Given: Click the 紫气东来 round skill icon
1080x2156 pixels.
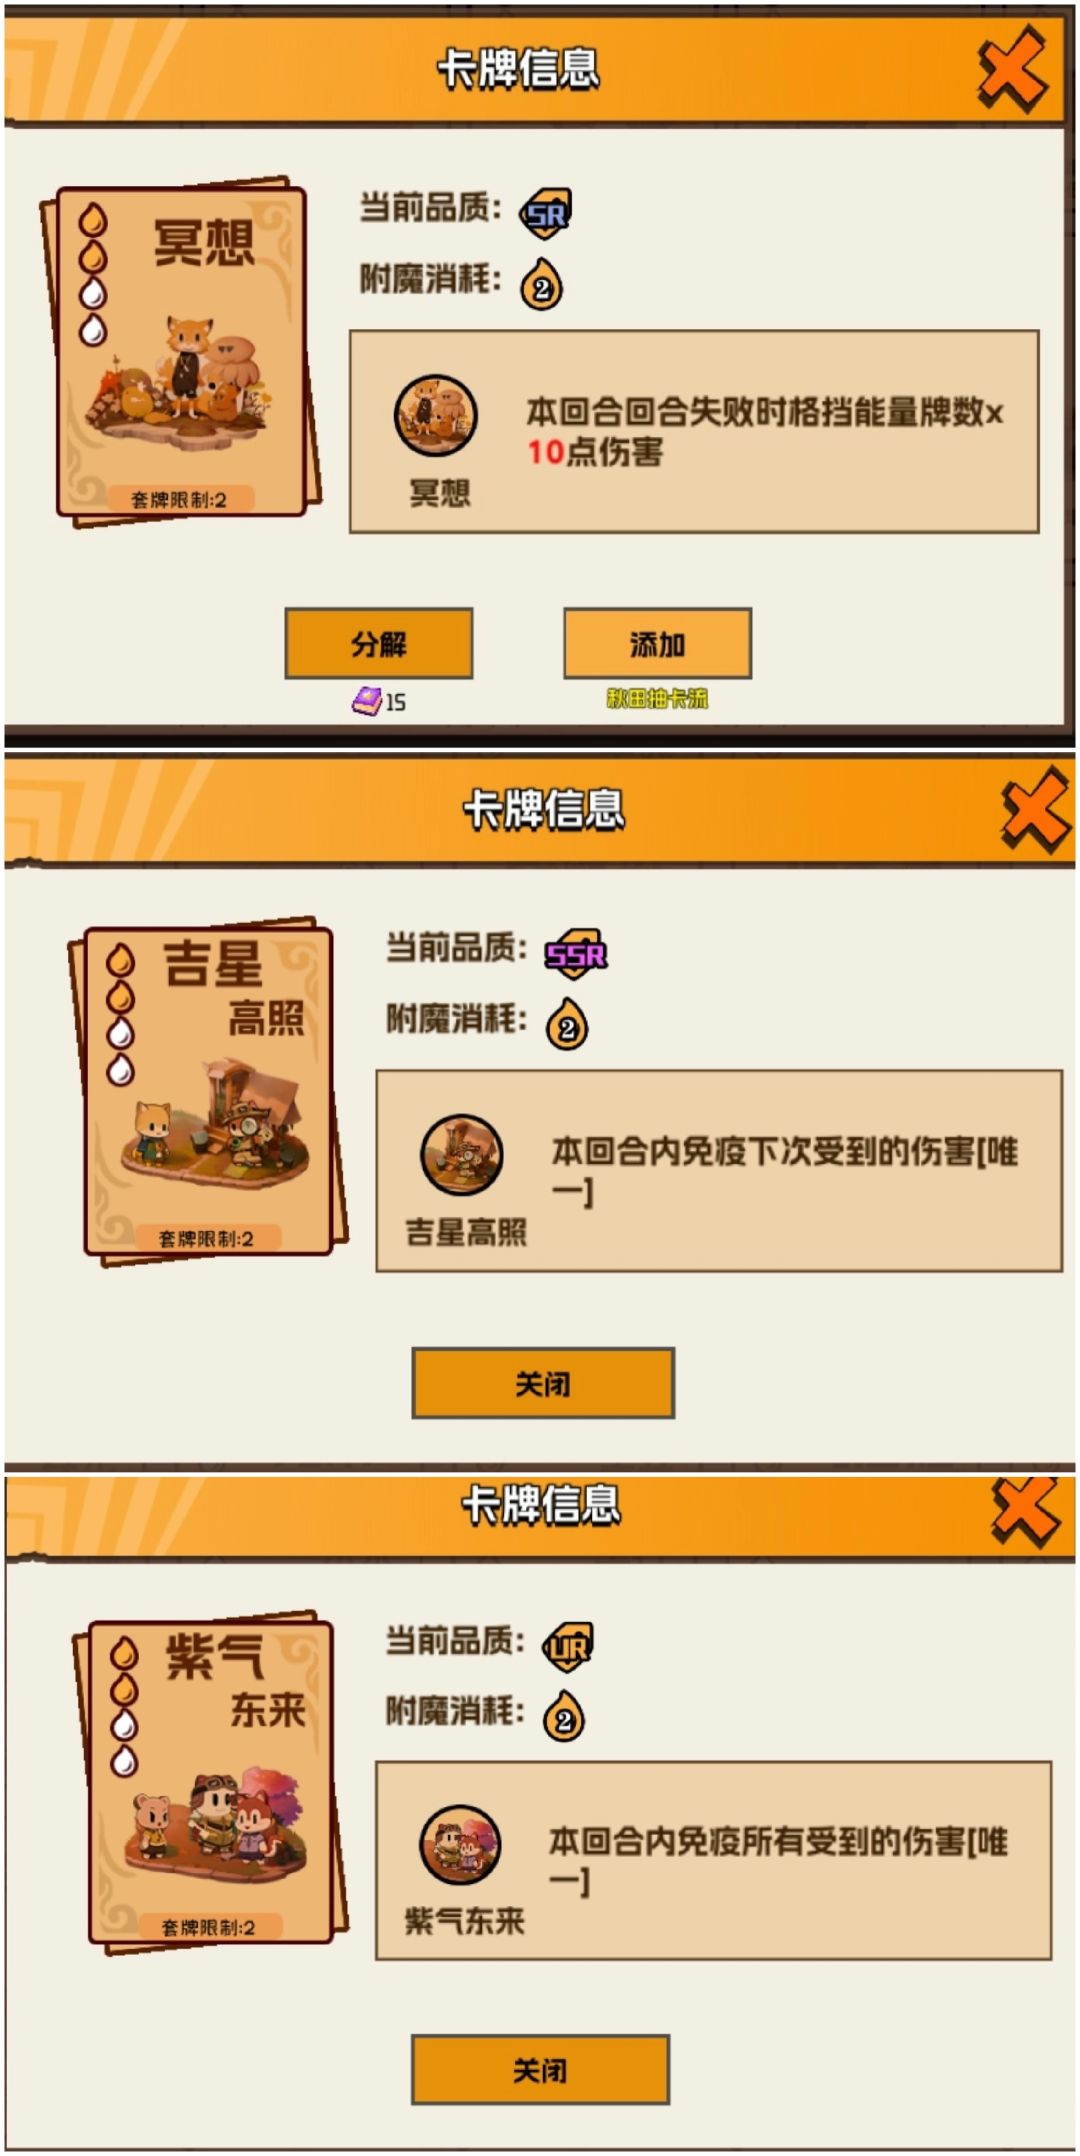Looking at the screenshot, I should point(460,1845).
